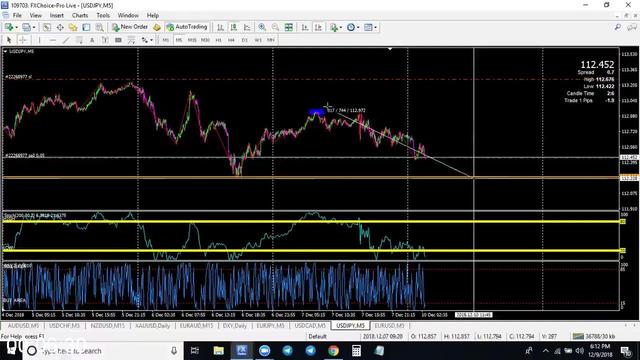Image resolution: width=640 pixels, height=360 pixels.
Task: Open the Insert menu
Action: click(x=57, y=15)
